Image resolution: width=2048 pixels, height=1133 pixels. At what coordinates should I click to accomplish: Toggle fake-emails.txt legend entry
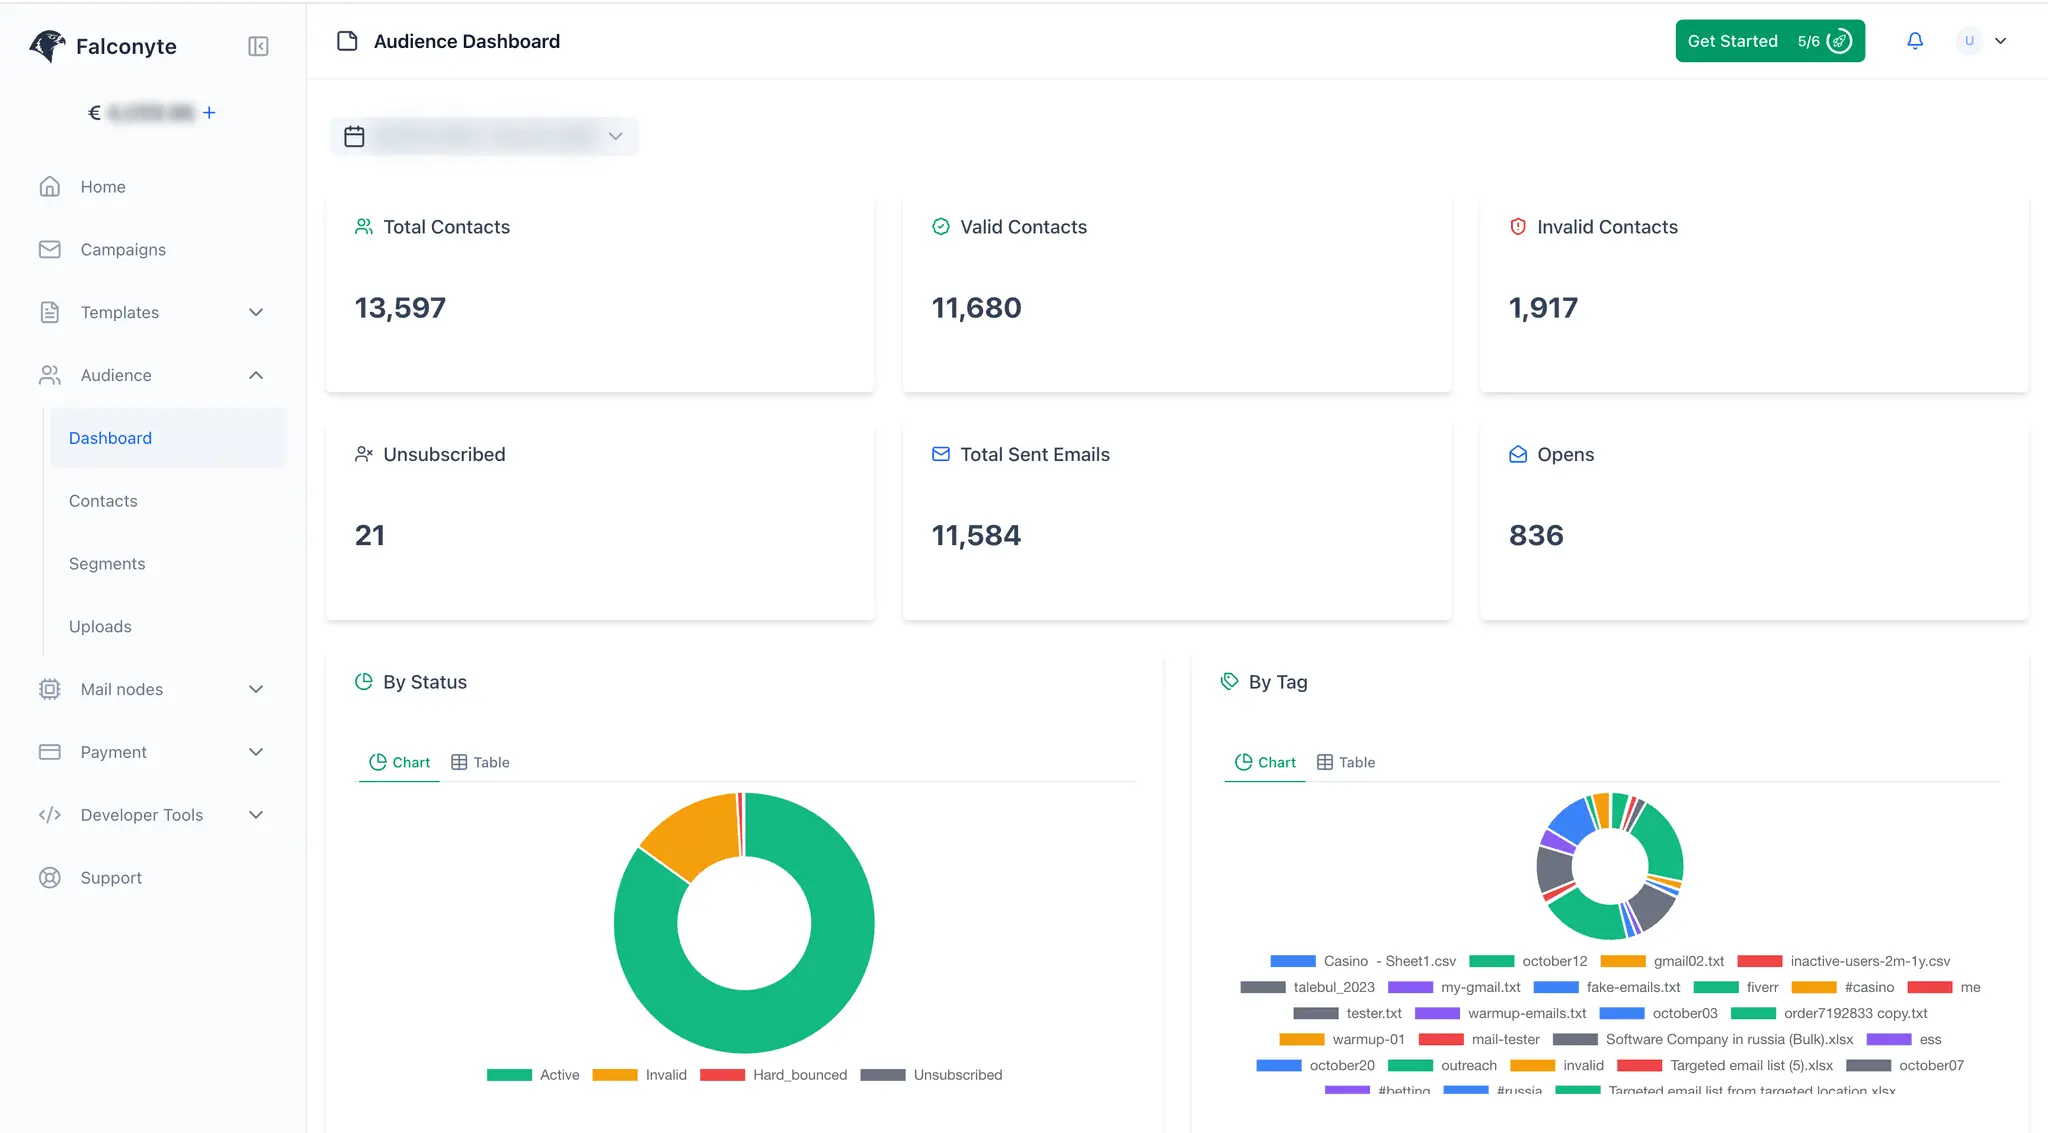pos(1607,987)
